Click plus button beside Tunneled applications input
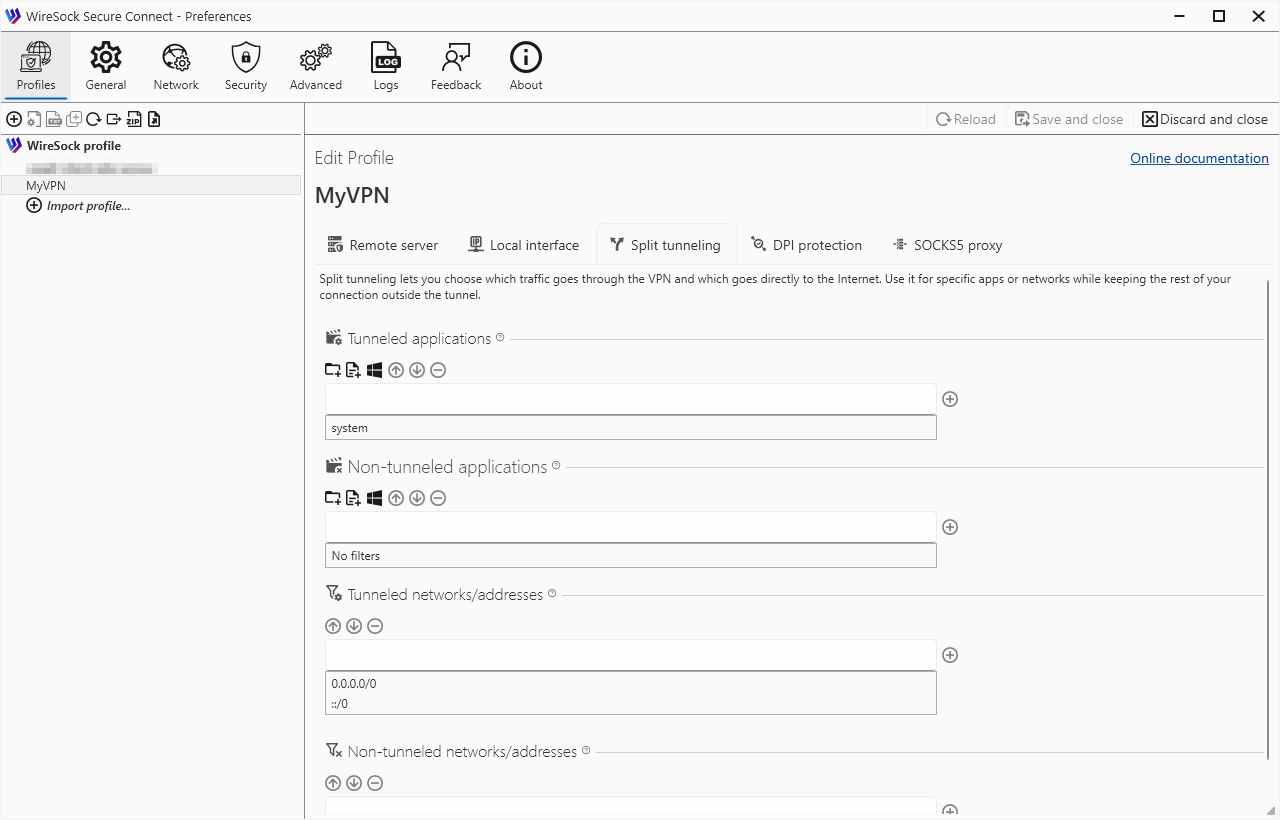The width and height of the screenshot is (1280, 820). click(x=951, y=399)
